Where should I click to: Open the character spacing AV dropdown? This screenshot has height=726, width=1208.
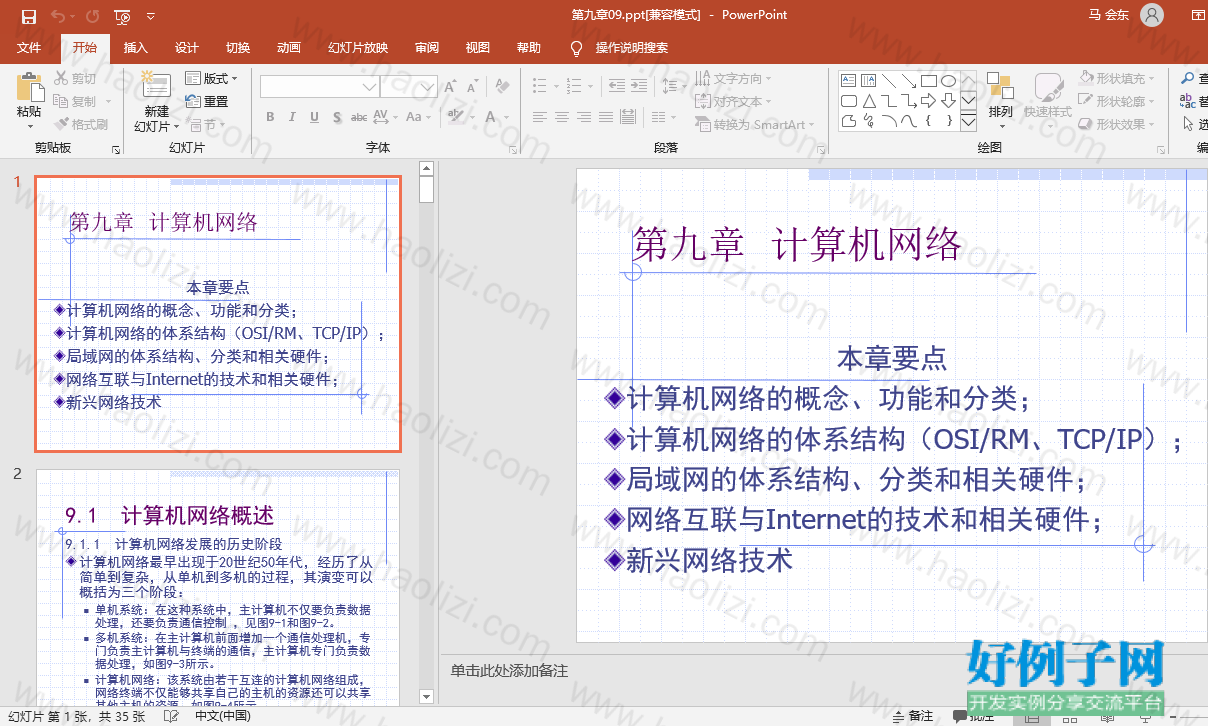384,117
